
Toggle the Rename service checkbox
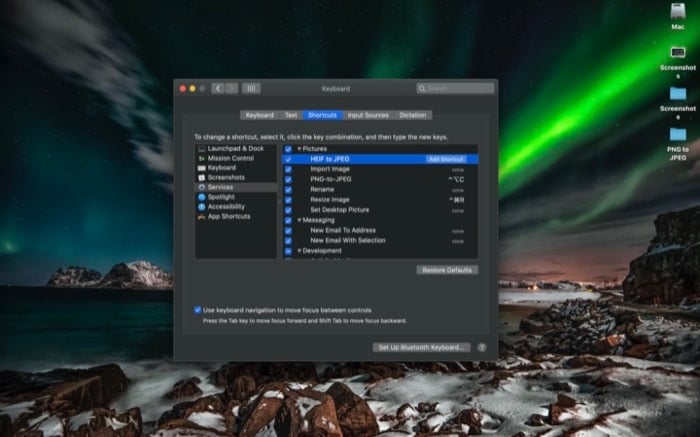(x=288, y=190)
